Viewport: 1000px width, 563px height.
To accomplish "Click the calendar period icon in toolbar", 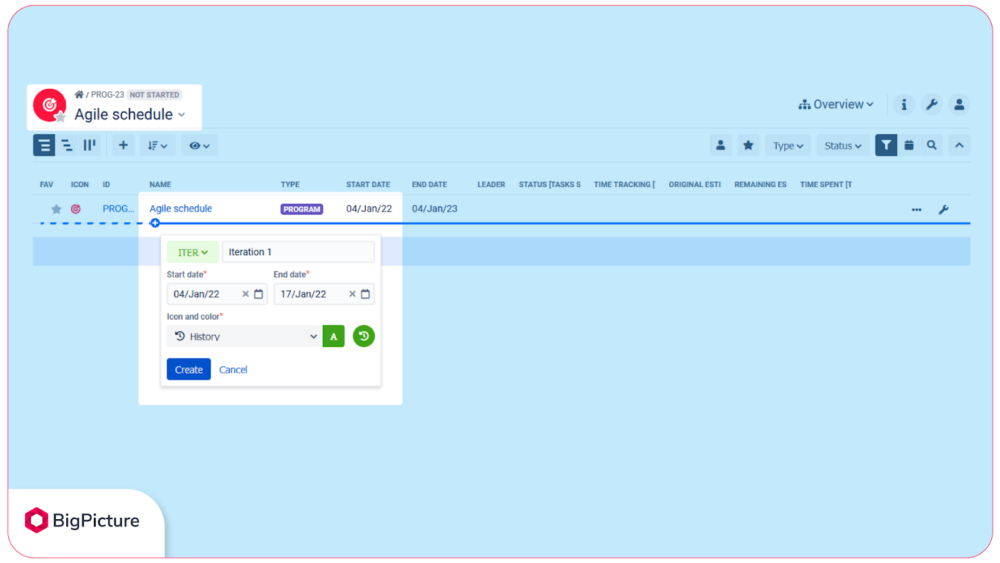I will pos(909,145).
